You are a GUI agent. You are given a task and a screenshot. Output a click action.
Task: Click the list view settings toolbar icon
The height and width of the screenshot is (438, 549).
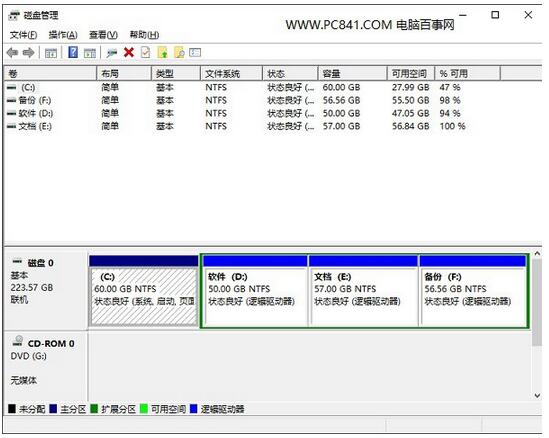coord(195,53)
